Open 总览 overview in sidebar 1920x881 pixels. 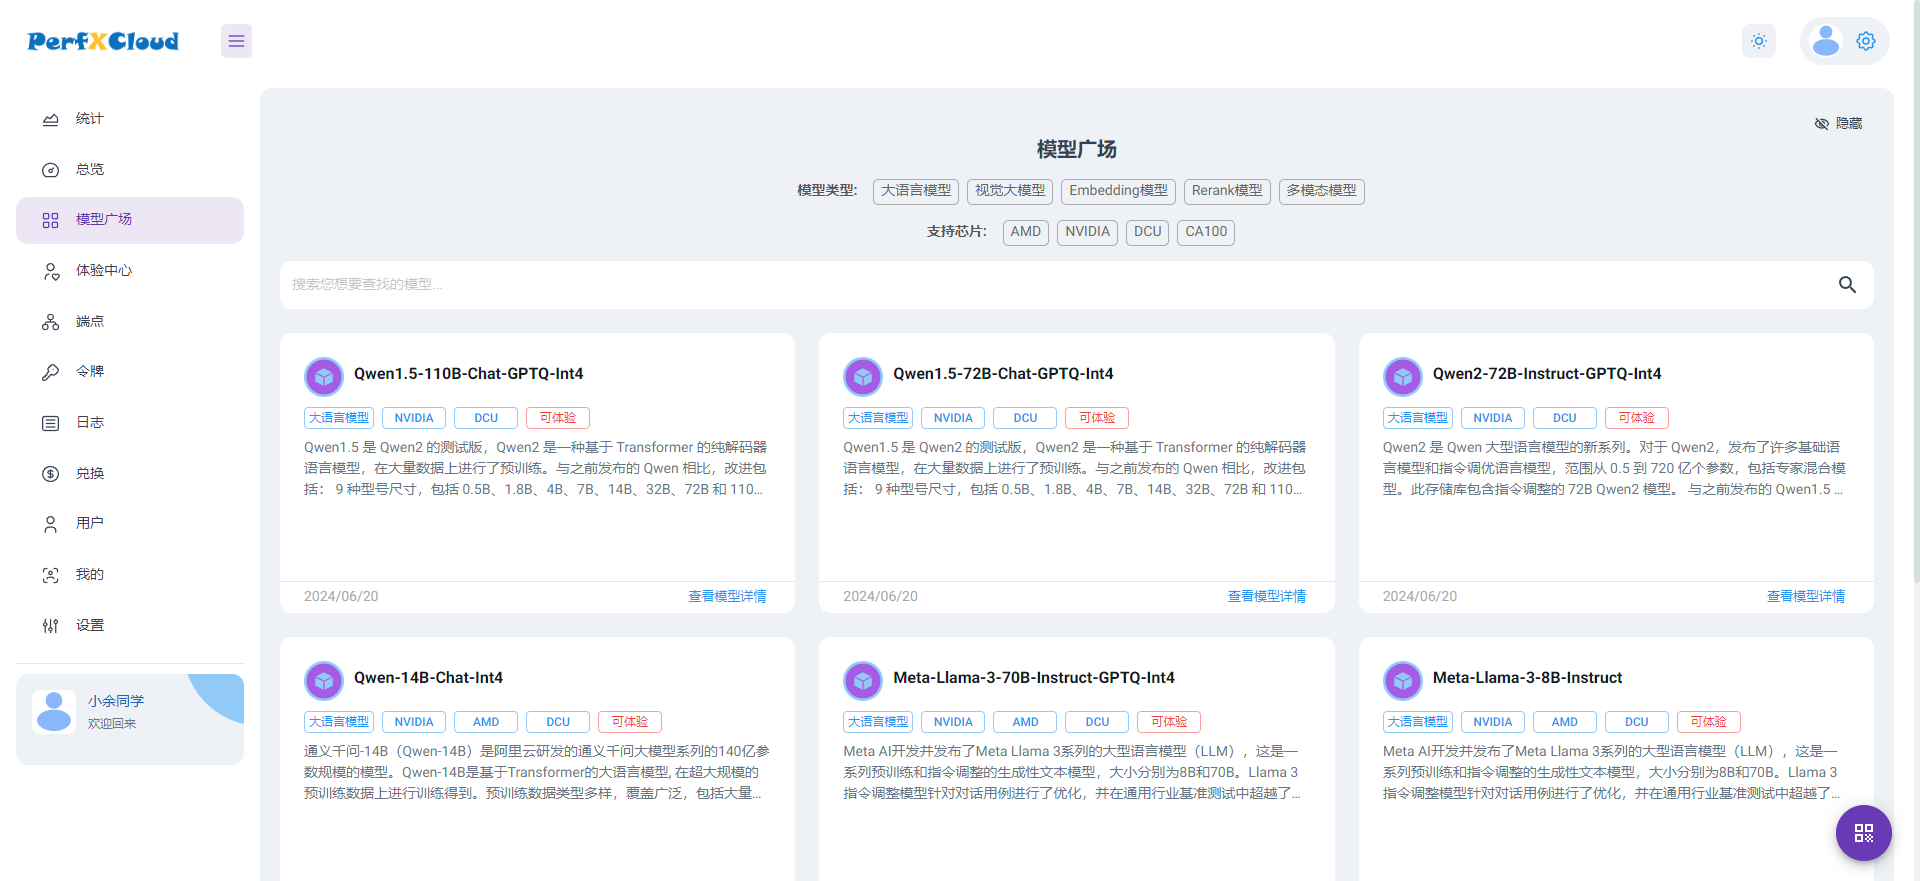[130, 170]
